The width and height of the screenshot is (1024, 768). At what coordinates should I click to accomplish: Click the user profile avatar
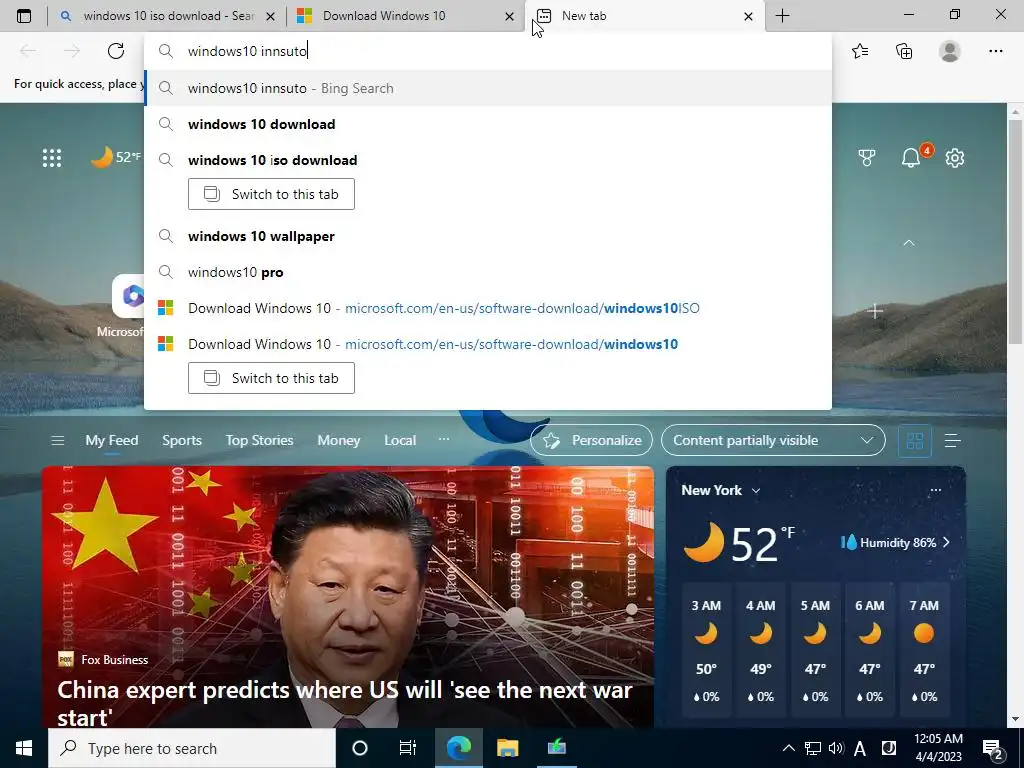pyautogui.click(x=950, y=51)
